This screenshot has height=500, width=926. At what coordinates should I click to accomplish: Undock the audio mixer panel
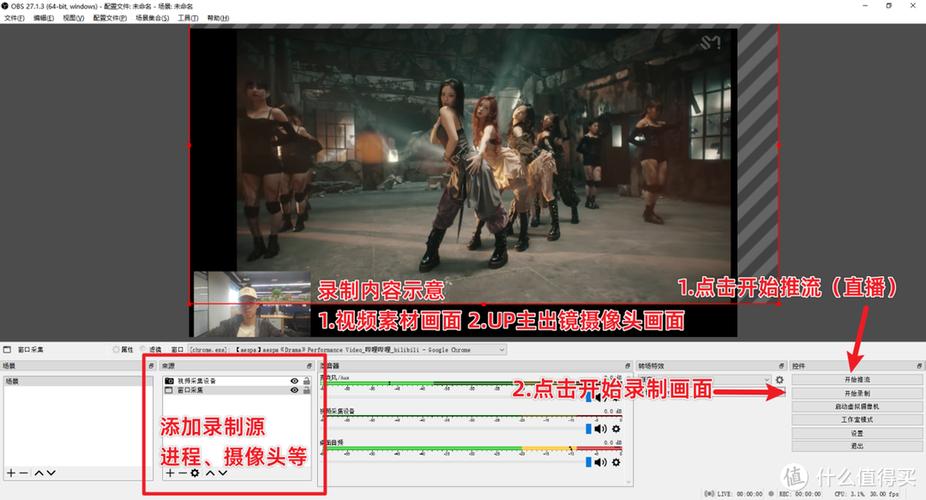[628, 366]
